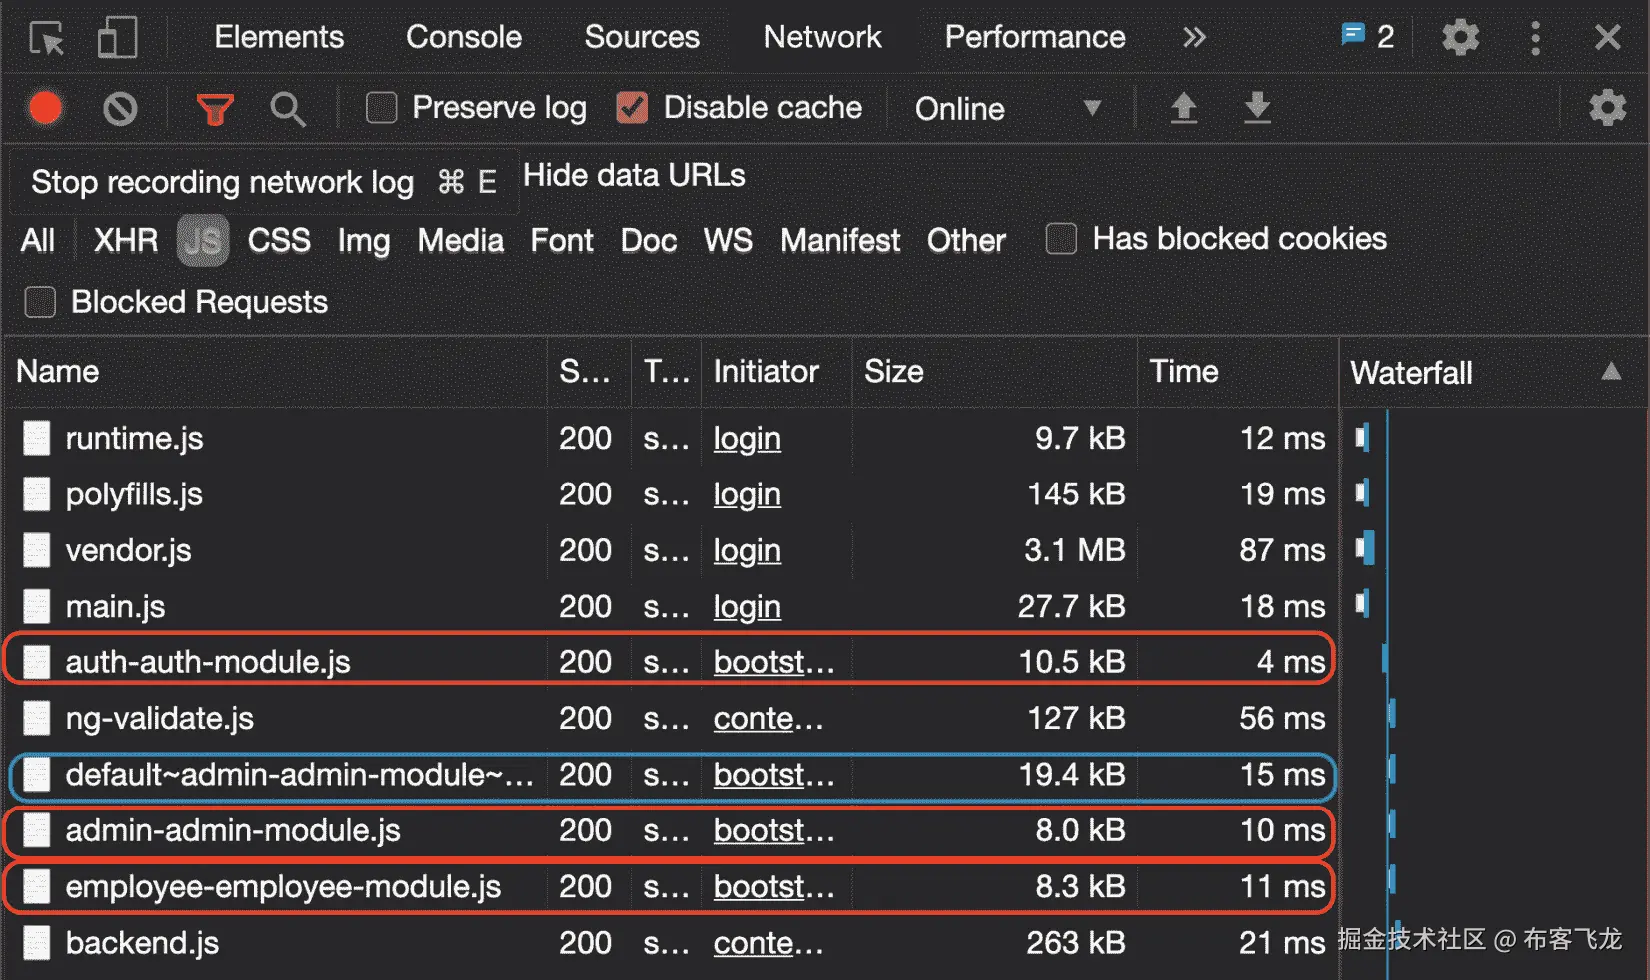The height and width of the screenshot is (980, 1650).
Task: Click Hide data URLs
Action: (x=634, y=176)
